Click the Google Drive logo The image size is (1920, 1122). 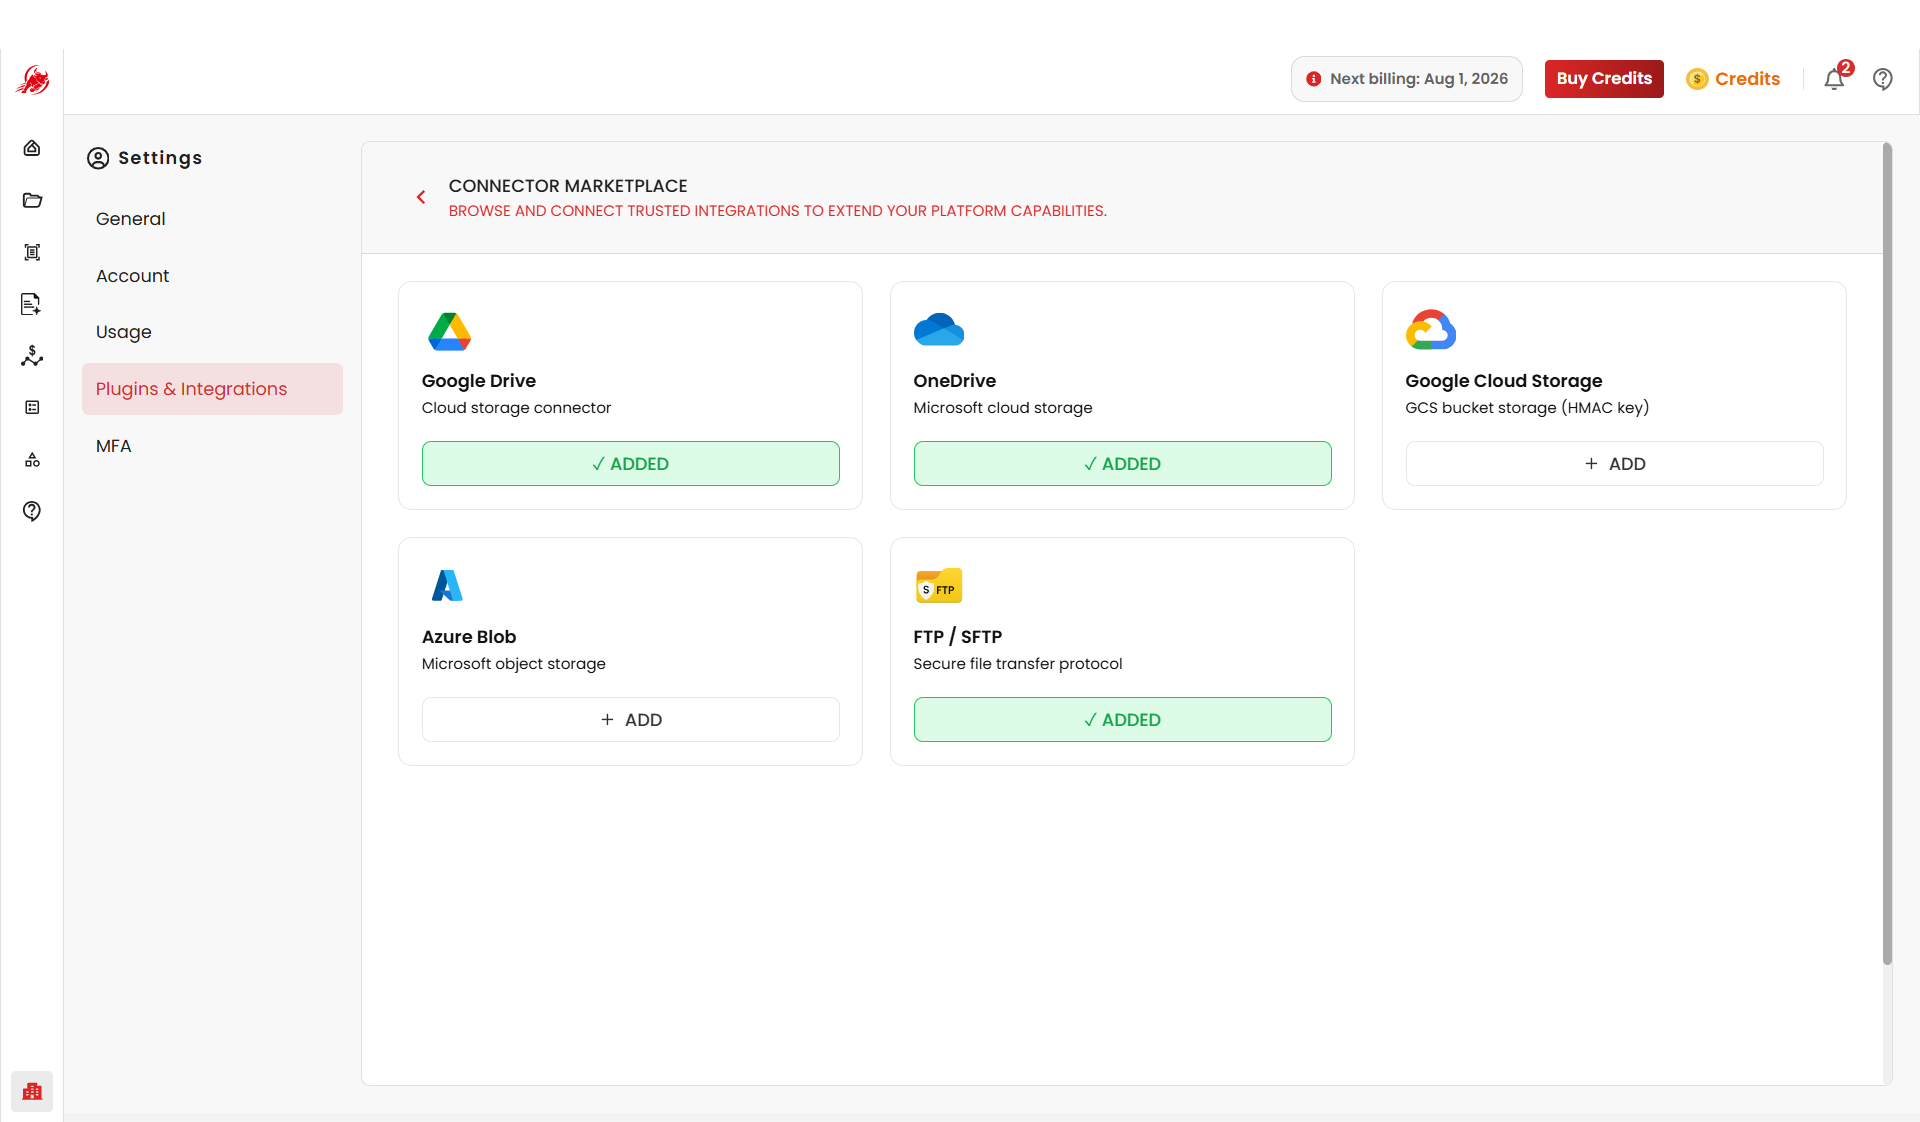[449, 331]
